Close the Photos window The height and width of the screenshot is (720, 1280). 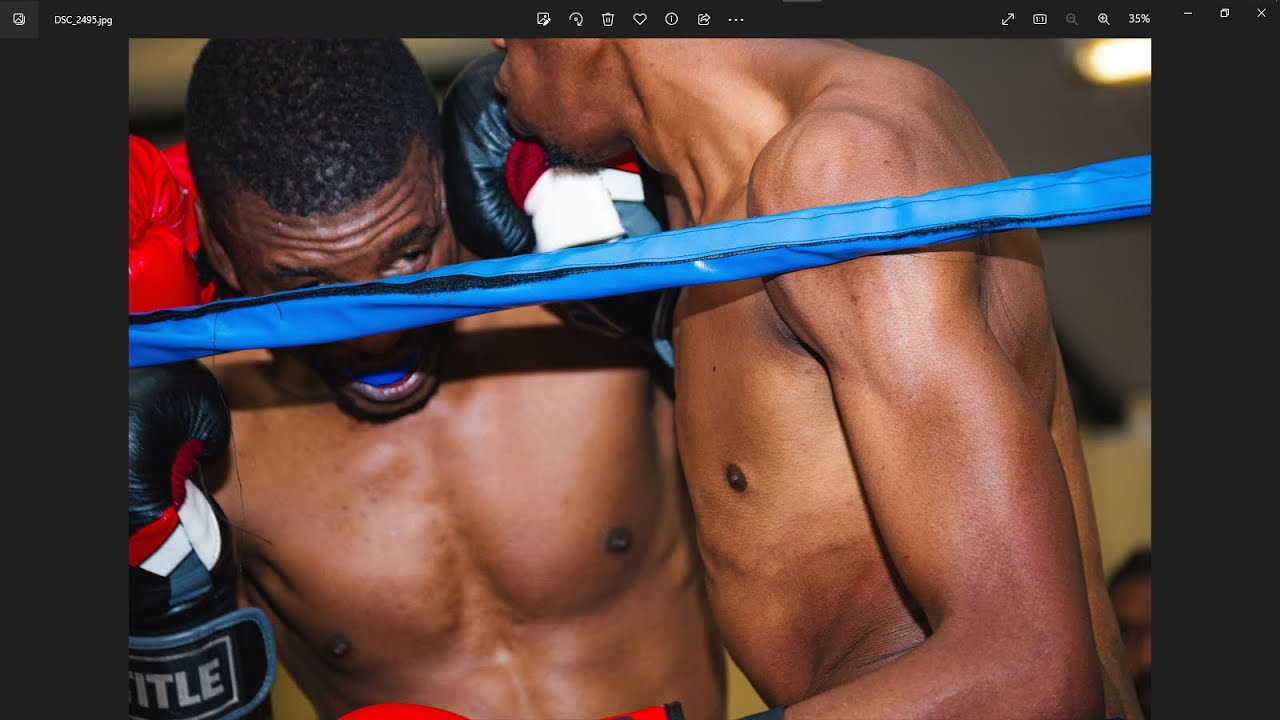coord(1261,13)
